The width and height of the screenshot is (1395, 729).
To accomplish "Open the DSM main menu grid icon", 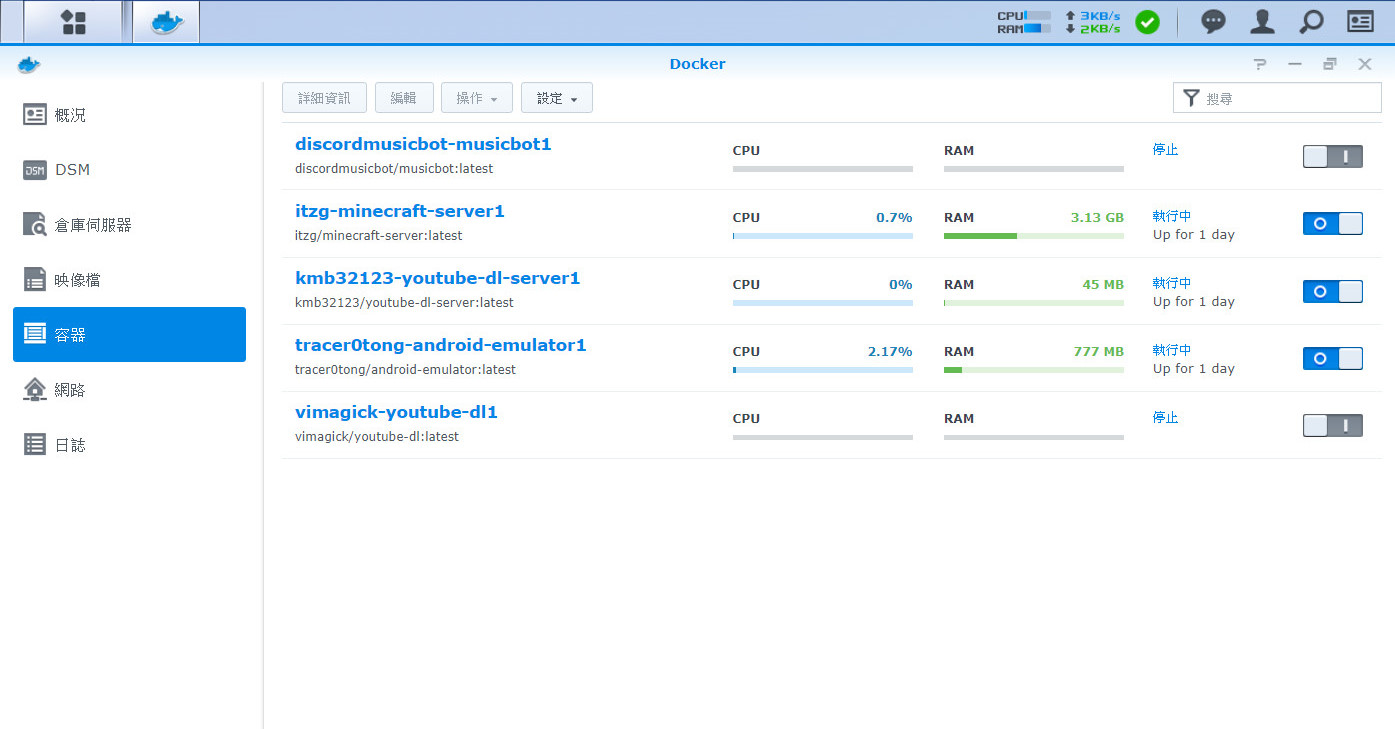I will 73,22.
